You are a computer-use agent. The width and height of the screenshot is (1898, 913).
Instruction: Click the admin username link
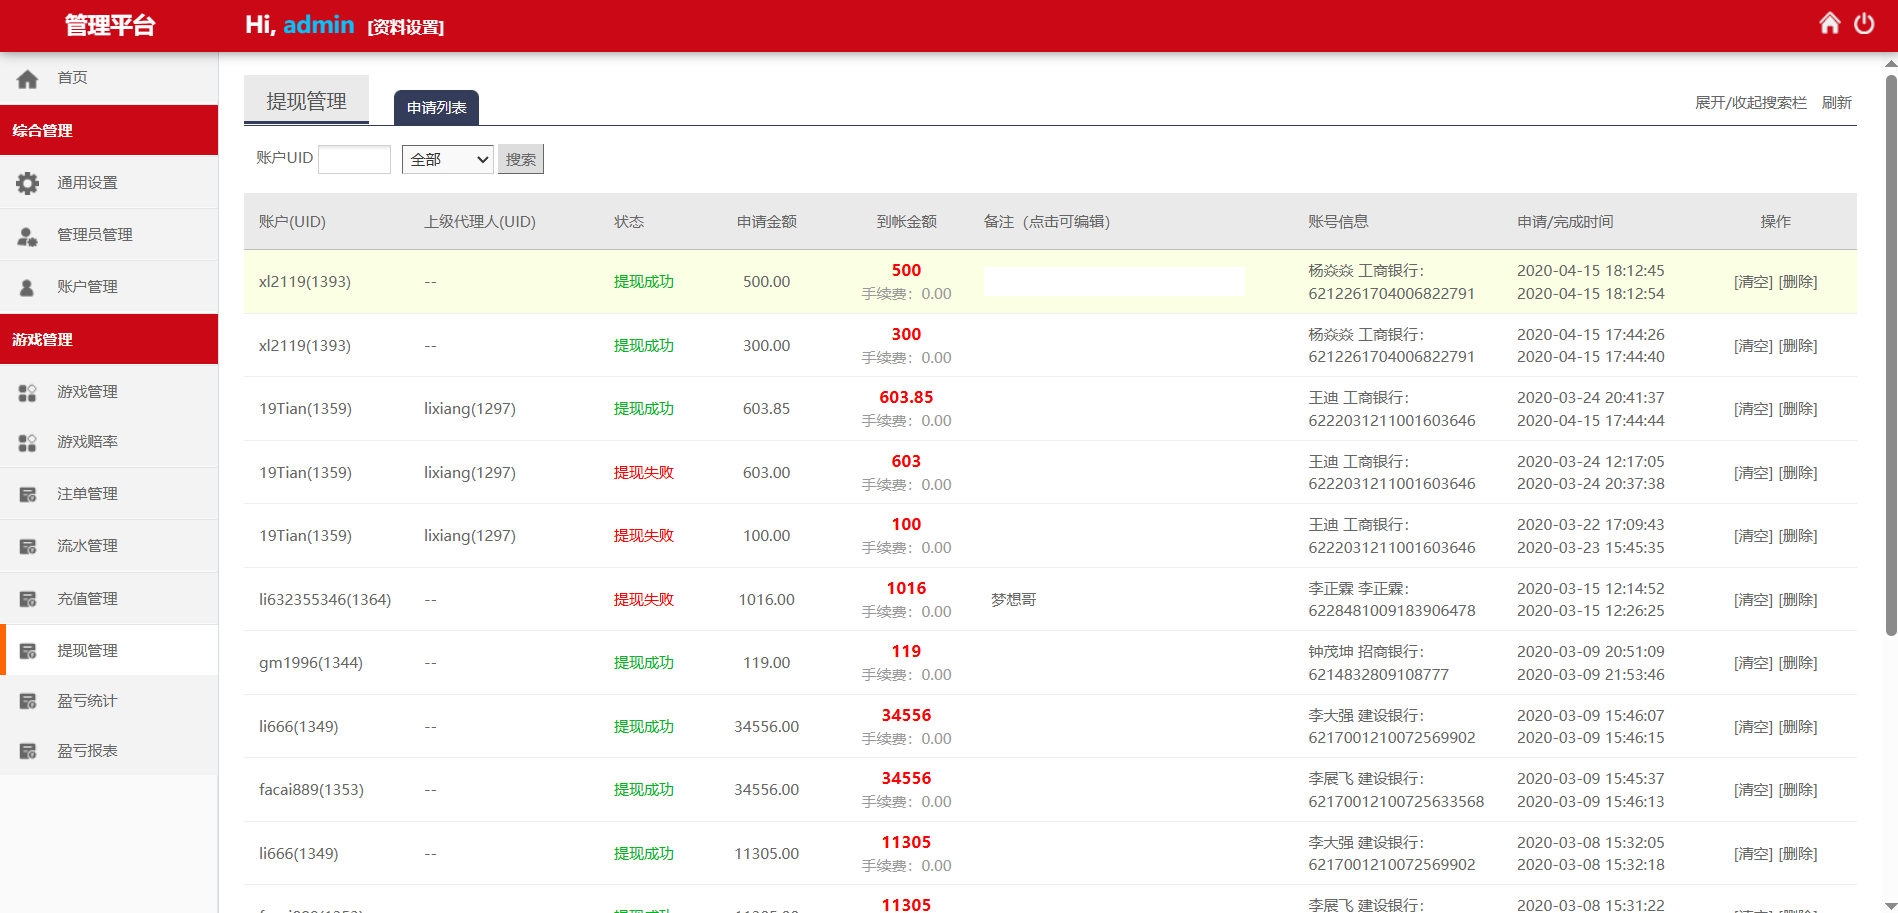[x=319, y=25]
